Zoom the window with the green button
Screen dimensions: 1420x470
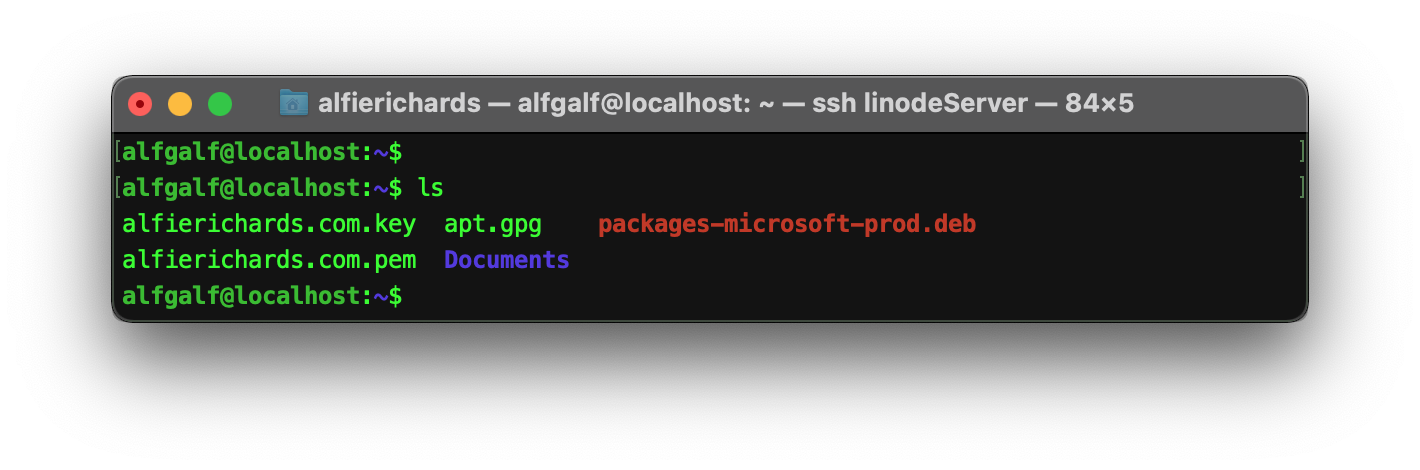pos(220,103)
